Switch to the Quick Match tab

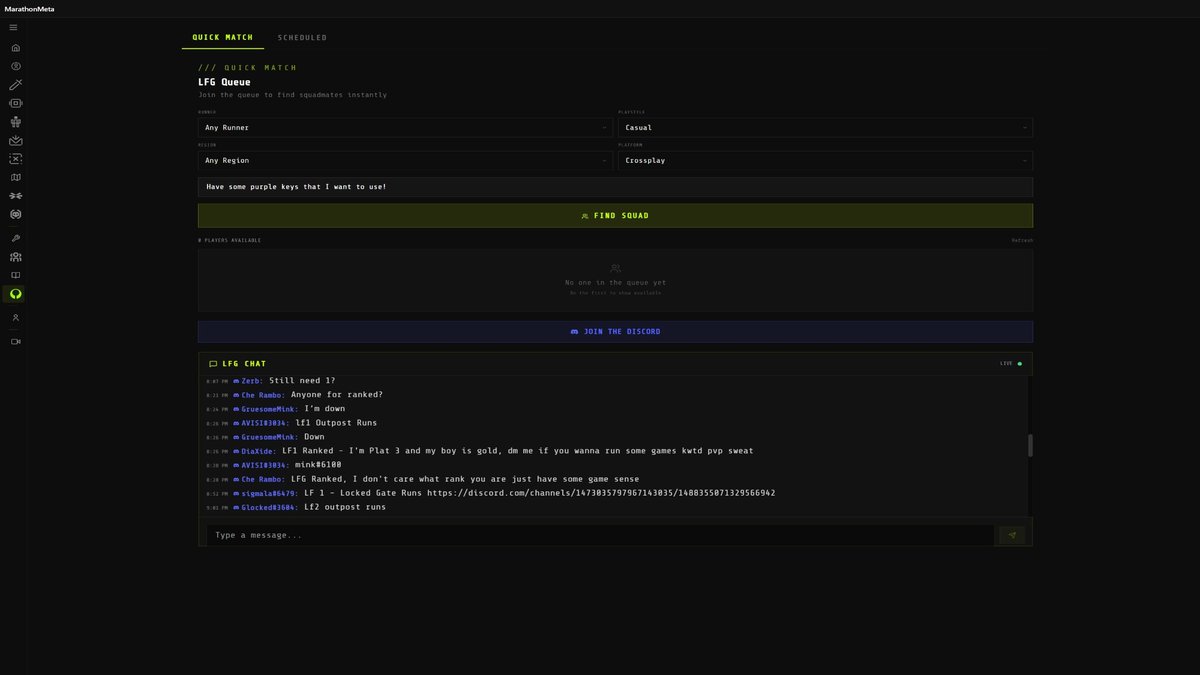[223, 37]
